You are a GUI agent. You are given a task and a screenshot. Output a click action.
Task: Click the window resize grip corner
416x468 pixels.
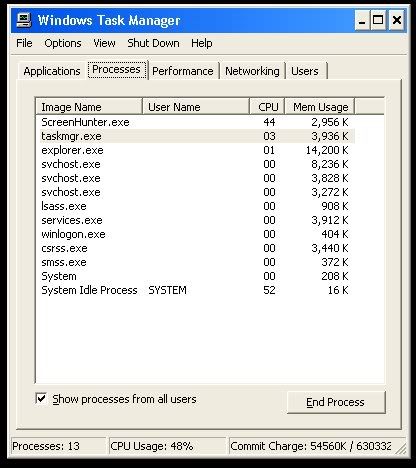pyautogui.click(x=401, y=449)
